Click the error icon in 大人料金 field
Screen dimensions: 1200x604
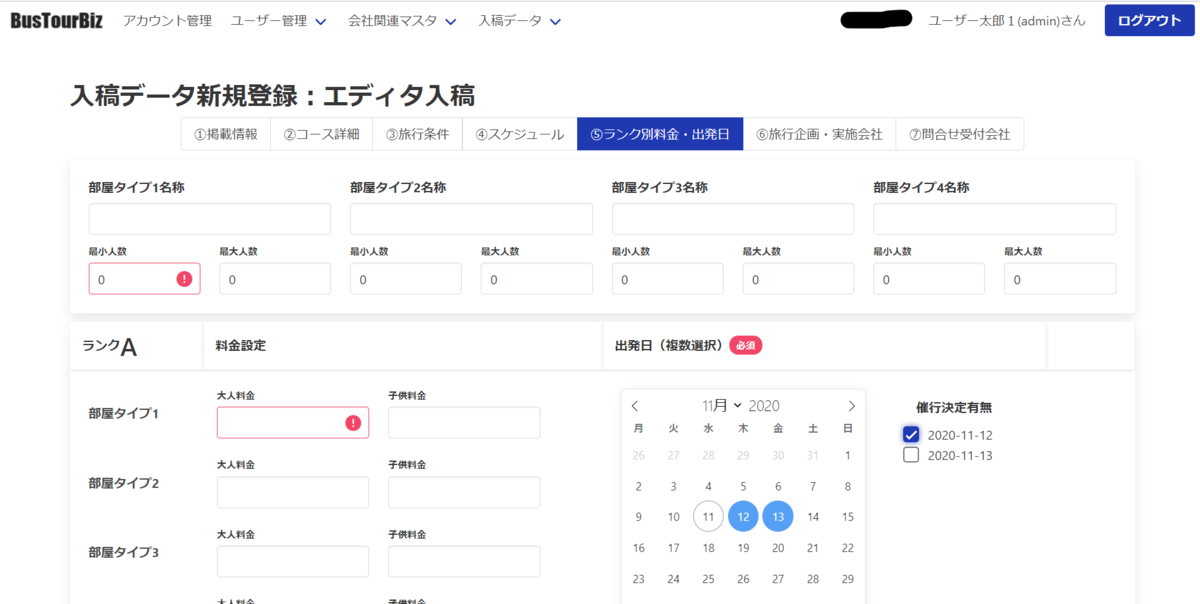(351, 422)
